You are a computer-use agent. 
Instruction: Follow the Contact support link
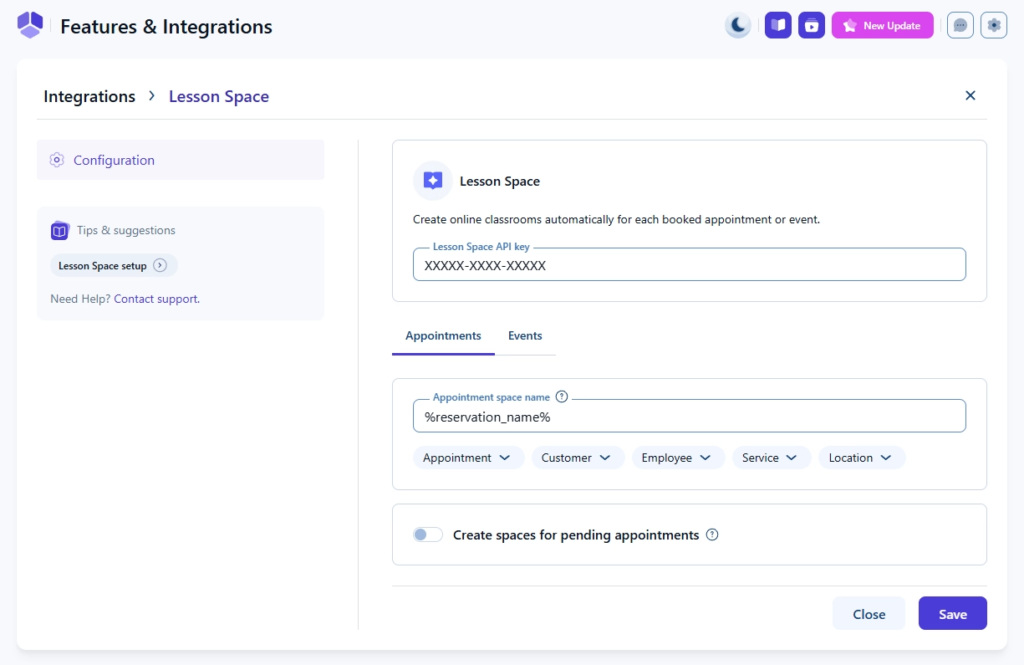(156, 299)
